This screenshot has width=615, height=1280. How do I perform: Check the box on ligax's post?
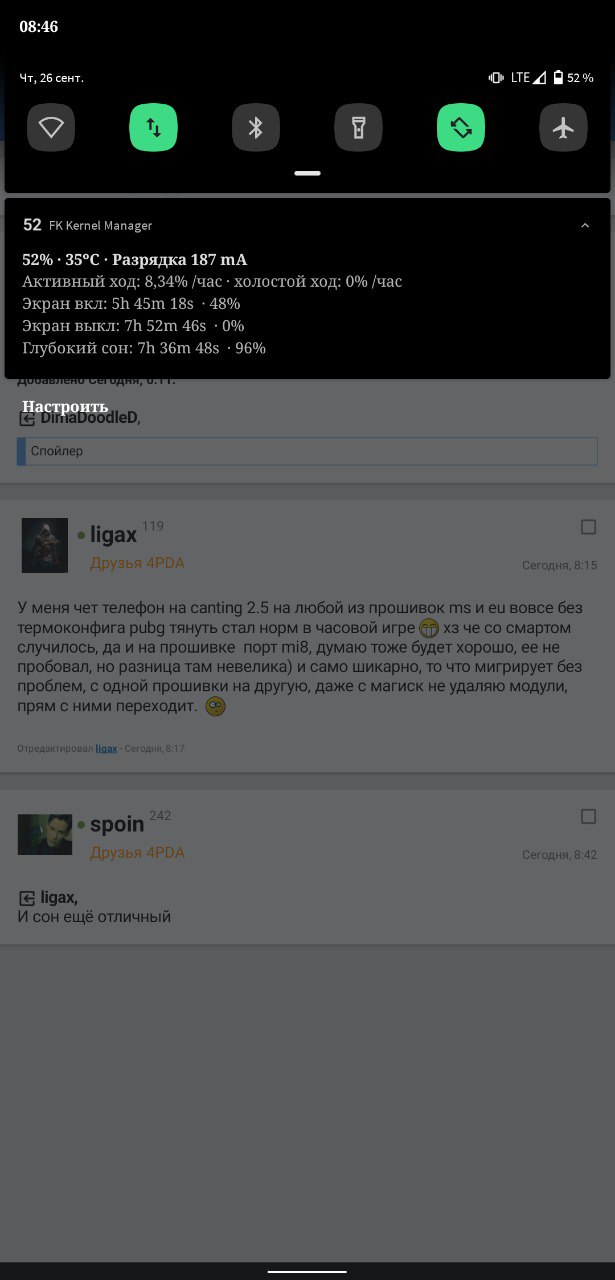588,527
